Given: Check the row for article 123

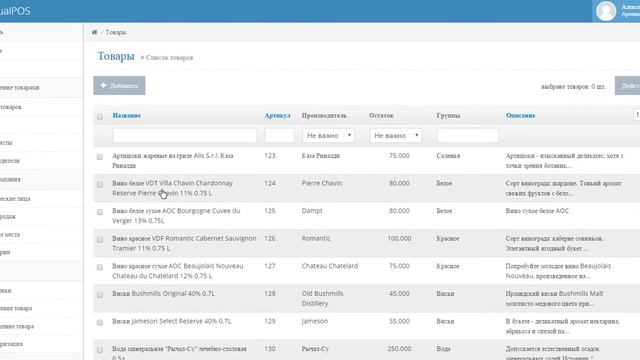Looking at the screenshot, I should pos(100,157).
